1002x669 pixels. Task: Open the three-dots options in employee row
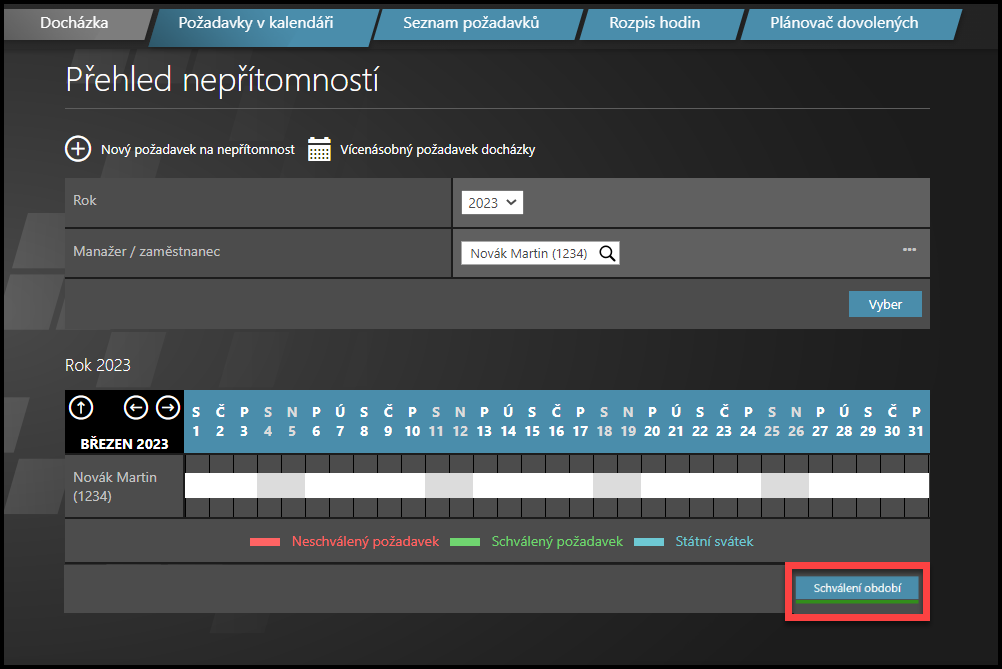click(909, 250)
